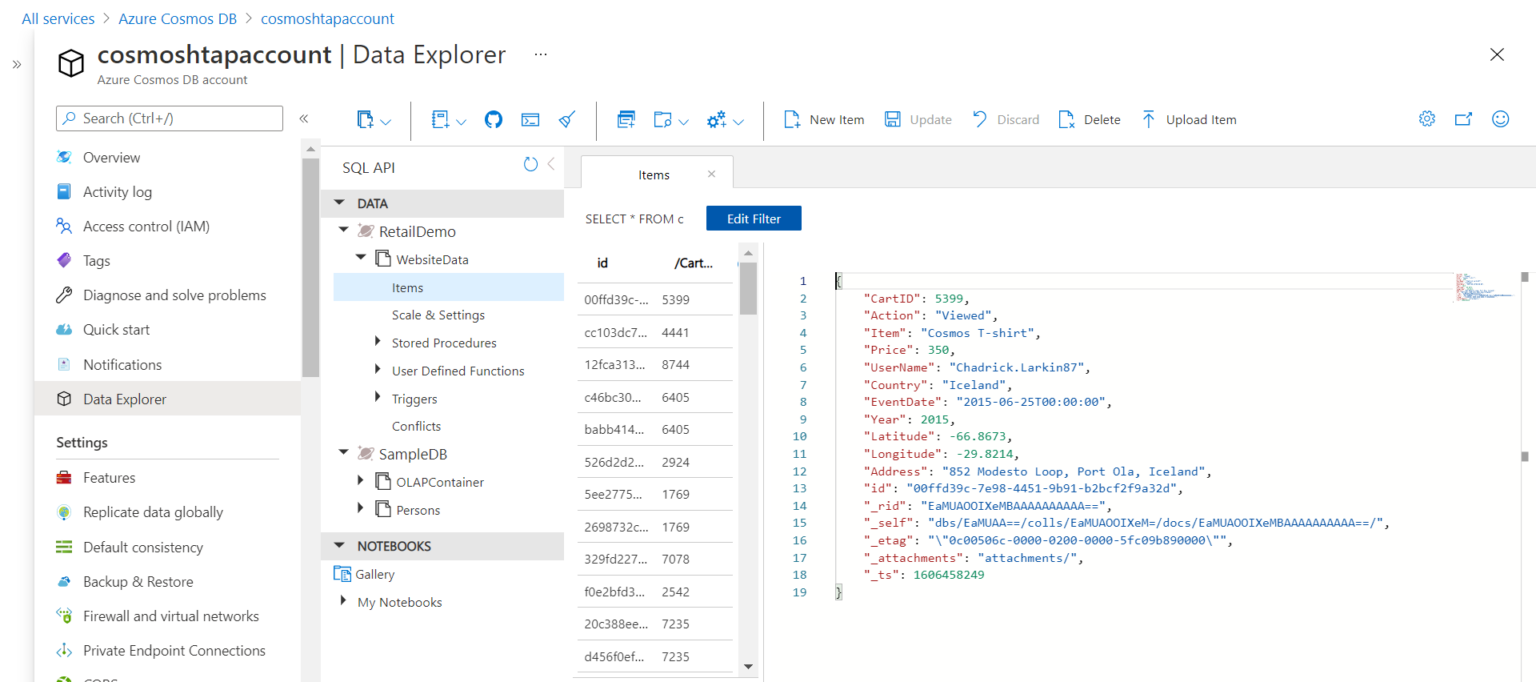Launch the integrated terminal icon

point(531,119)
